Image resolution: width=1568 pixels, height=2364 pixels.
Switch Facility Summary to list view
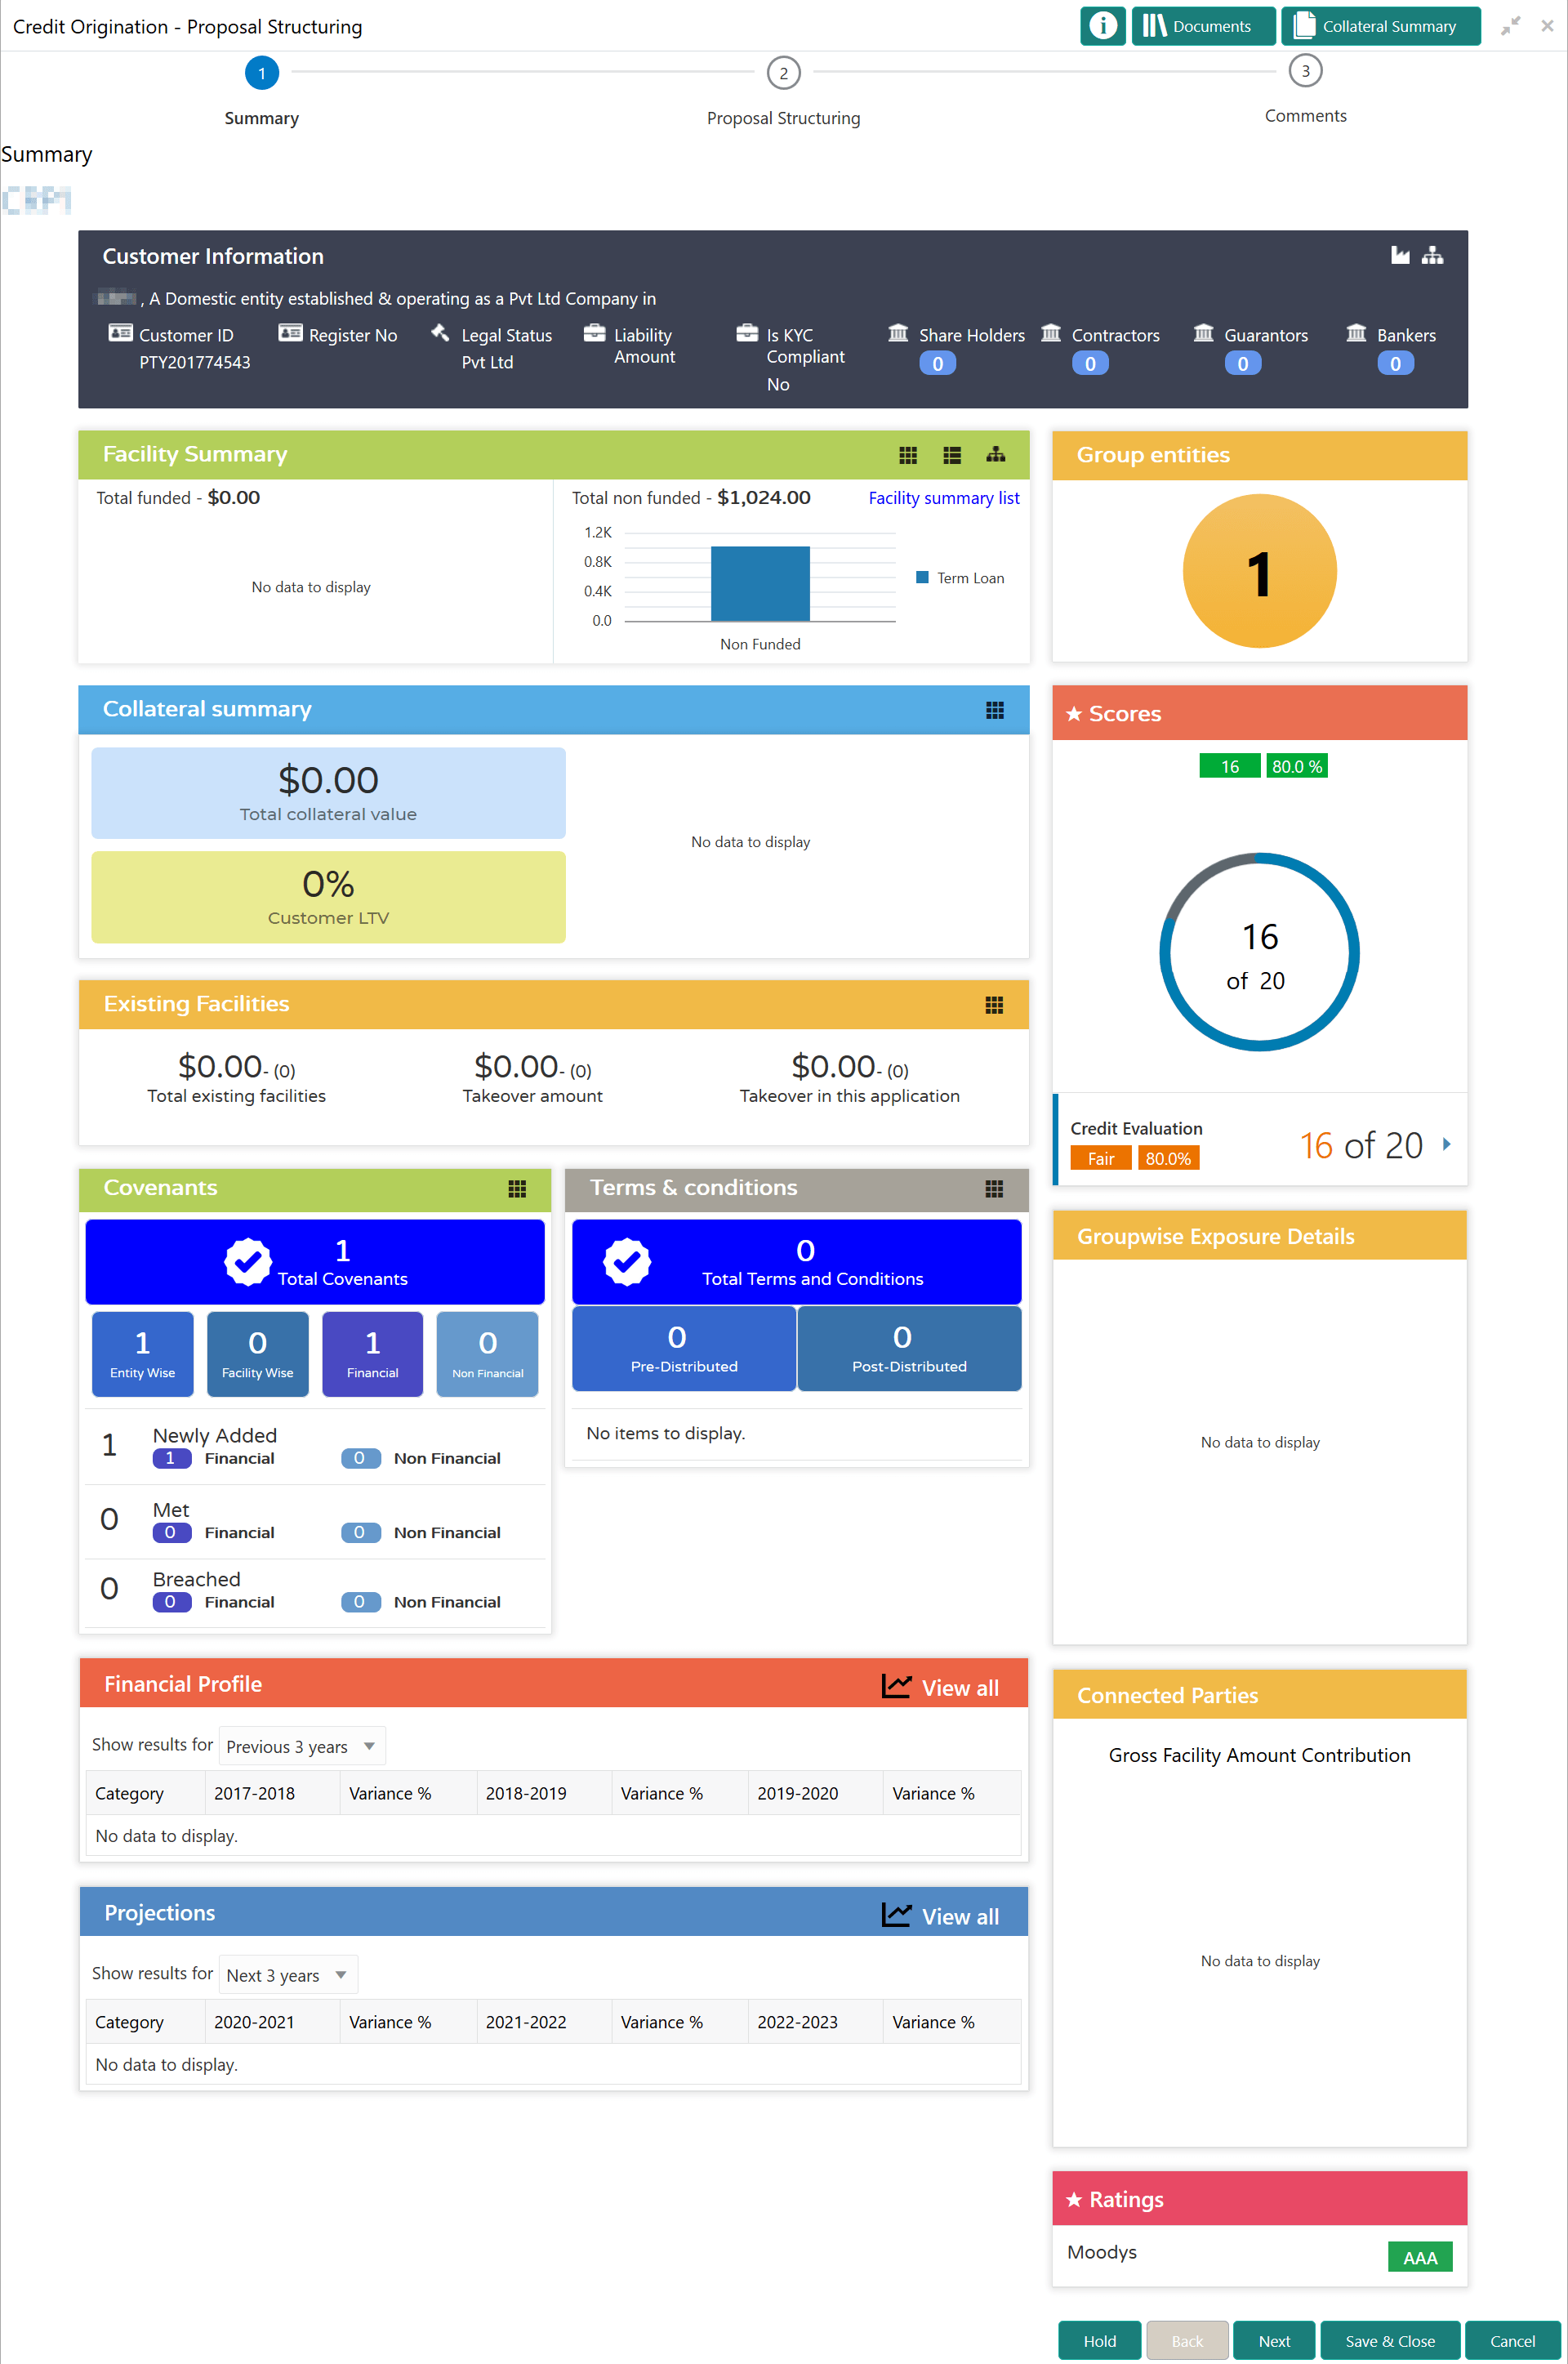click(x=951, y=455)
